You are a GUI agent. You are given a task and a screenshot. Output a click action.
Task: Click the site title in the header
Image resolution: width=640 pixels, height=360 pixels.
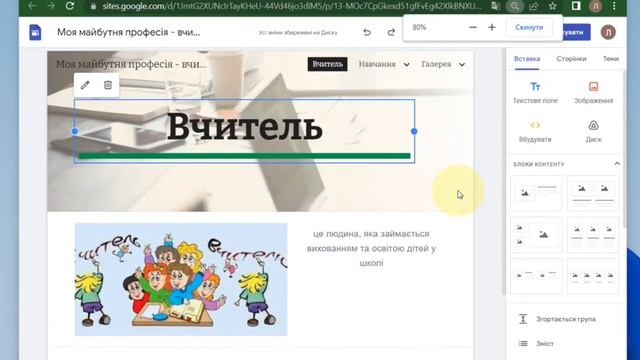(131, 64)
